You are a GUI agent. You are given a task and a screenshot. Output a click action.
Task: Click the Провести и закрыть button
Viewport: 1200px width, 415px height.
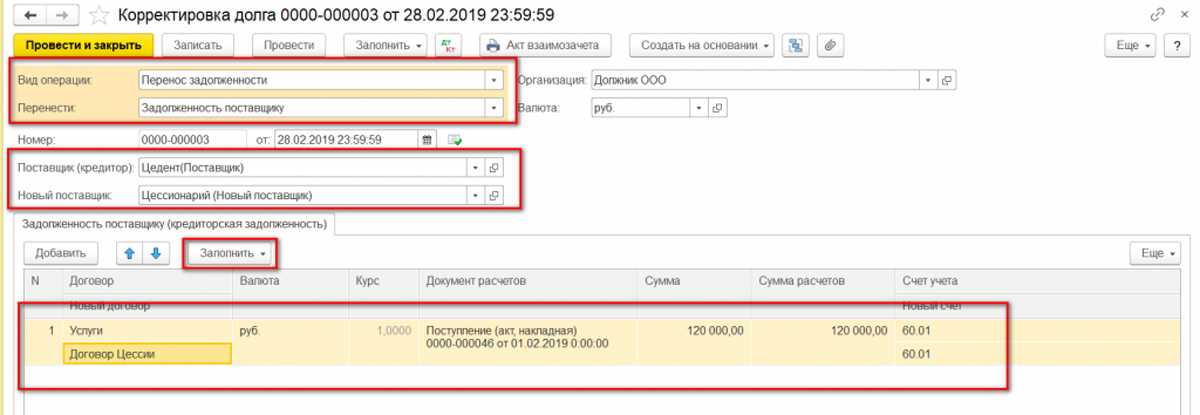84,45
